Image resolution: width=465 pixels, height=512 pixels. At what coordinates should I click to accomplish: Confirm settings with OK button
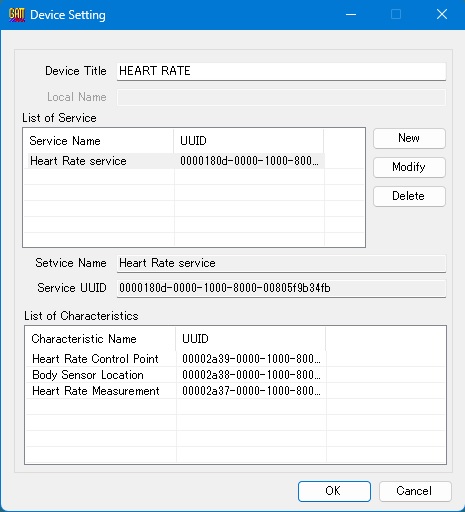[x=334, y=491]
